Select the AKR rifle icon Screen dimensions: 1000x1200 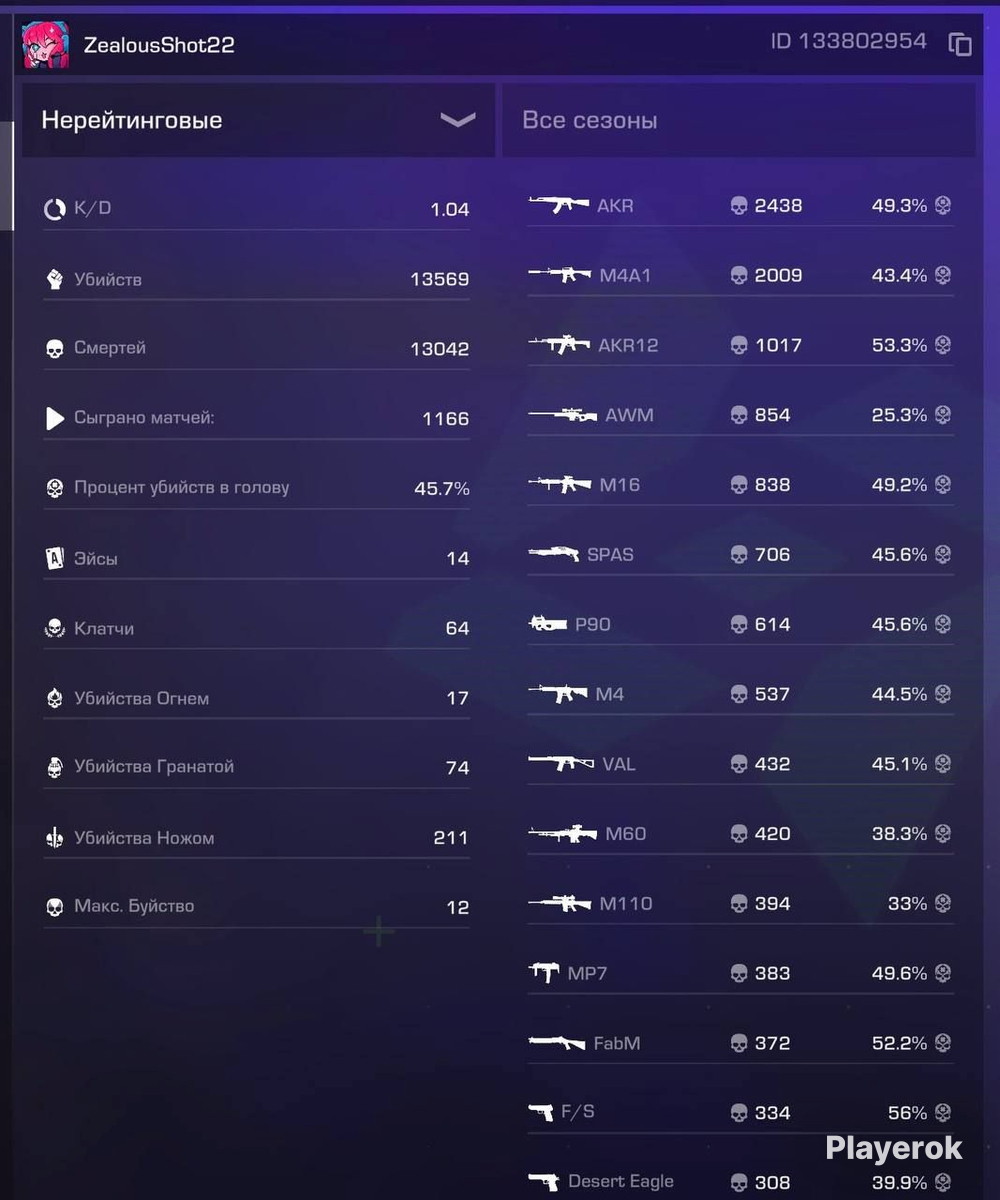[559, 205]
